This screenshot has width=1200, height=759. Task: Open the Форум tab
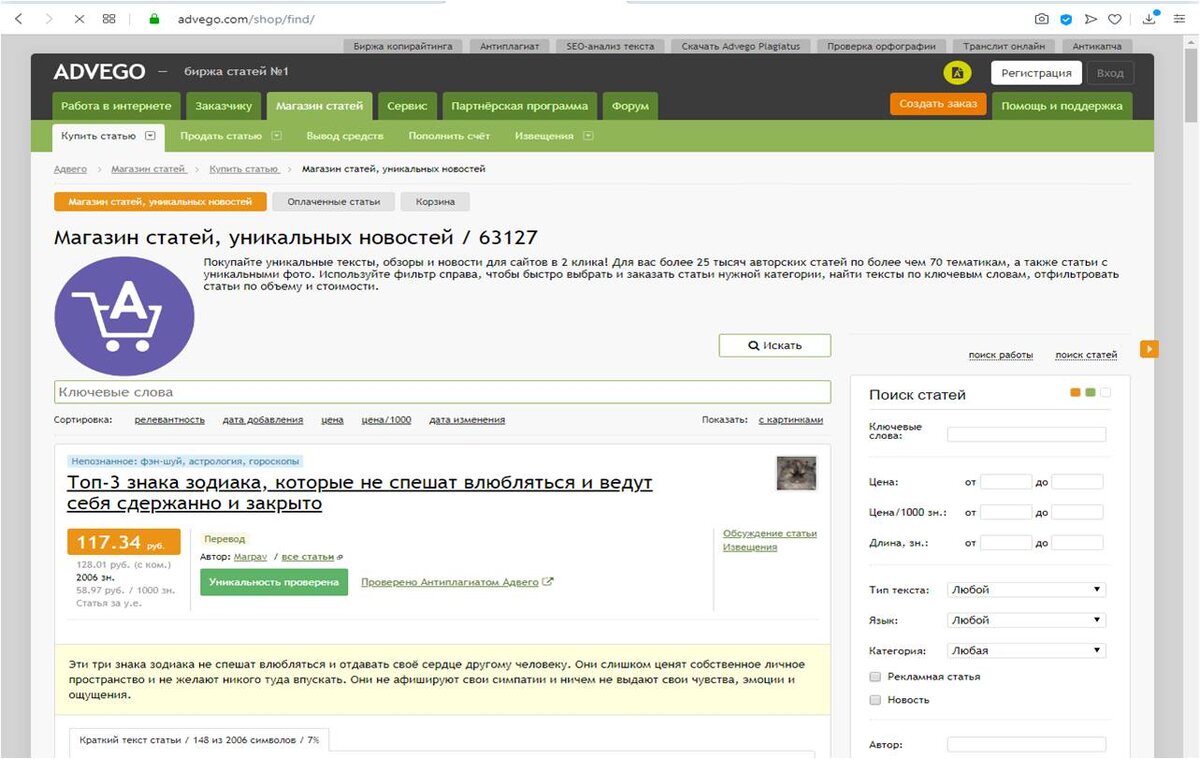coord(630,106)
